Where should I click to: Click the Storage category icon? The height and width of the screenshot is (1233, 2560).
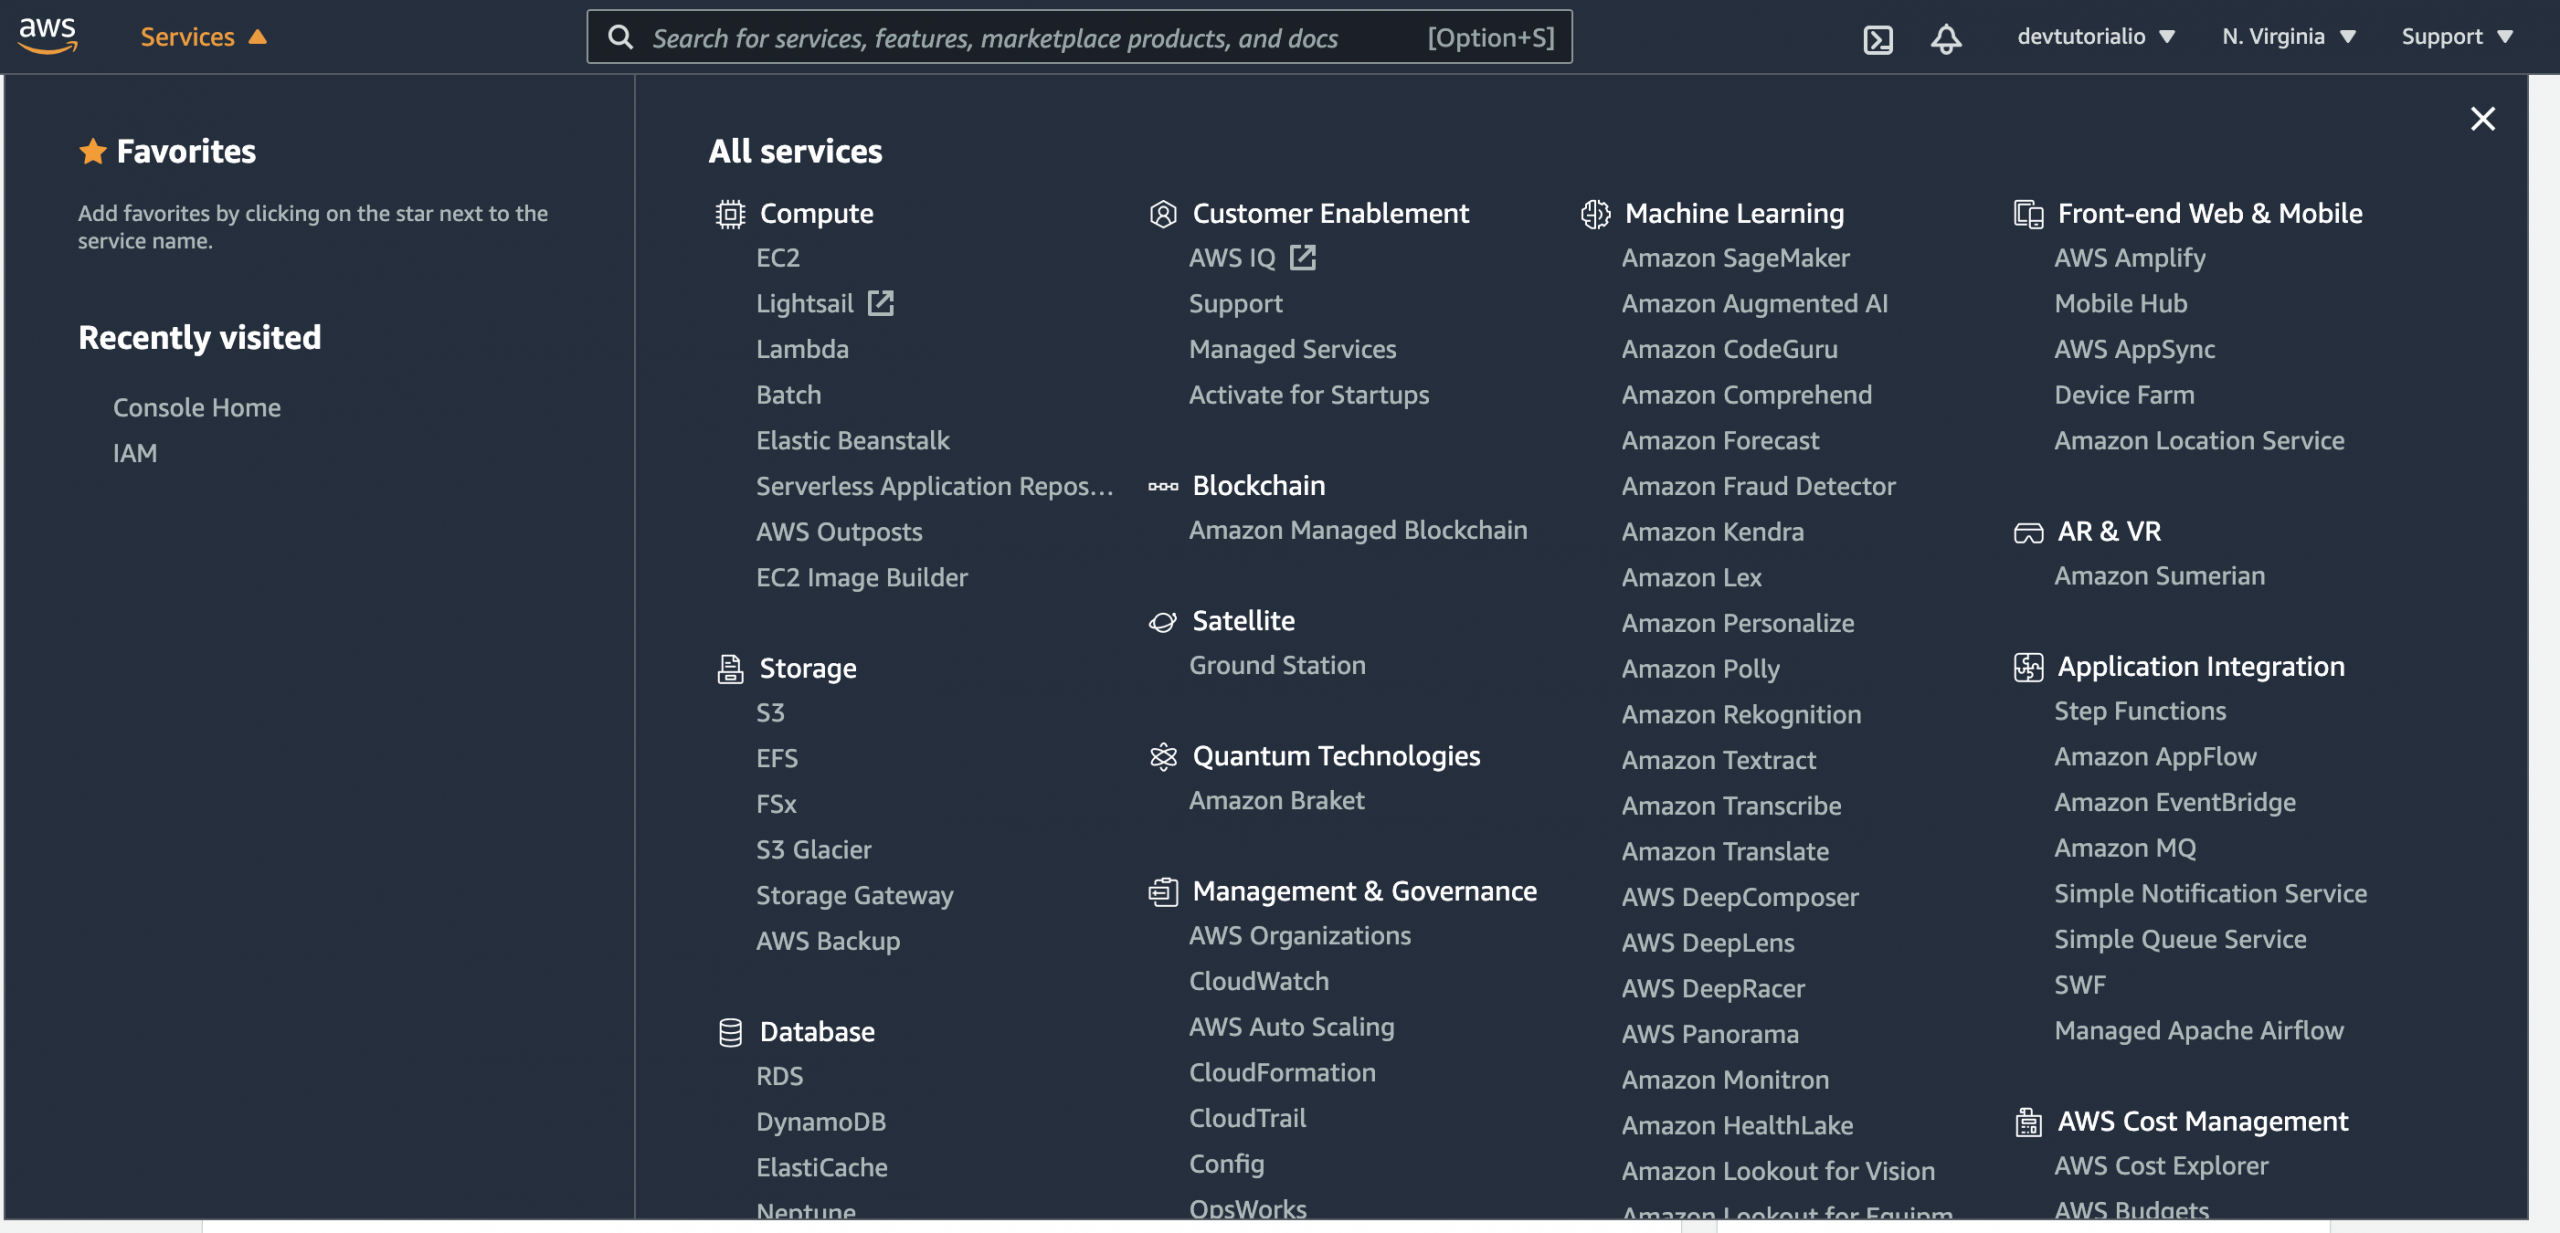[x=730, y=669]
